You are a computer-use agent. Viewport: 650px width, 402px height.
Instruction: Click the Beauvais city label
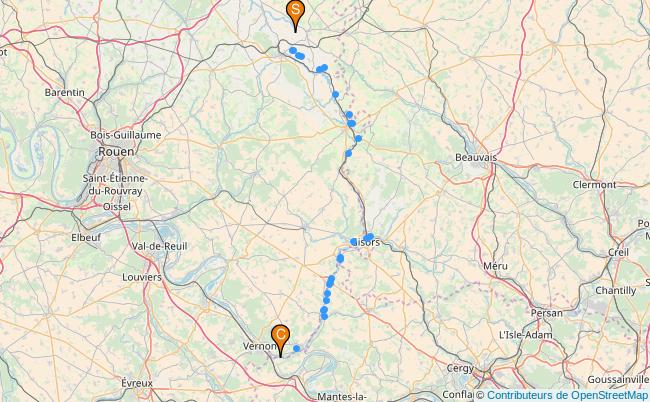coord(476,157)
